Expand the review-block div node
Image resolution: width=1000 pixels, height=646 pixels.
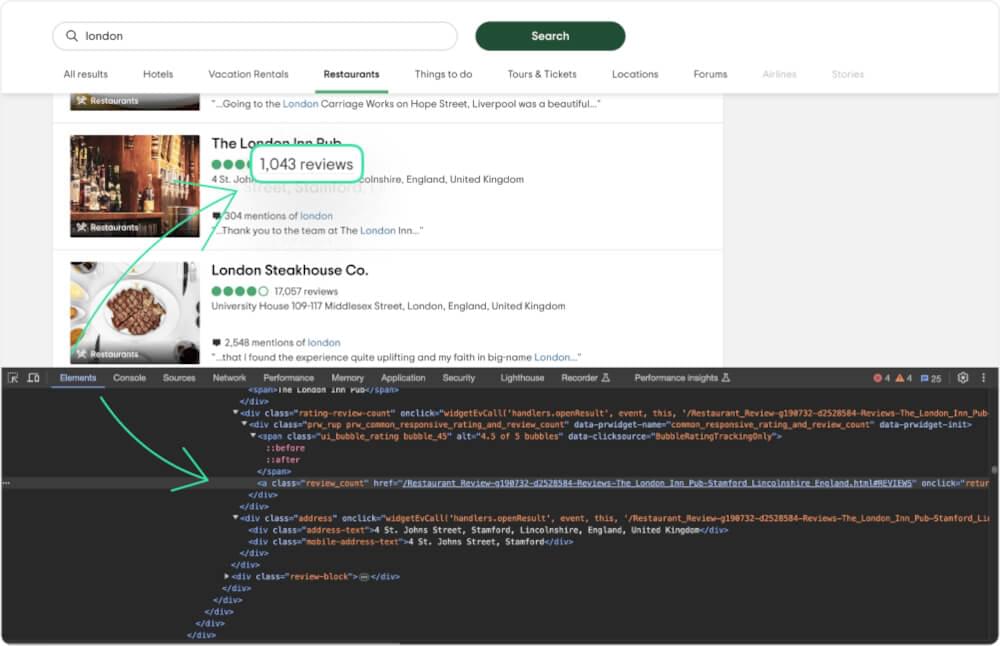[227, 576]
